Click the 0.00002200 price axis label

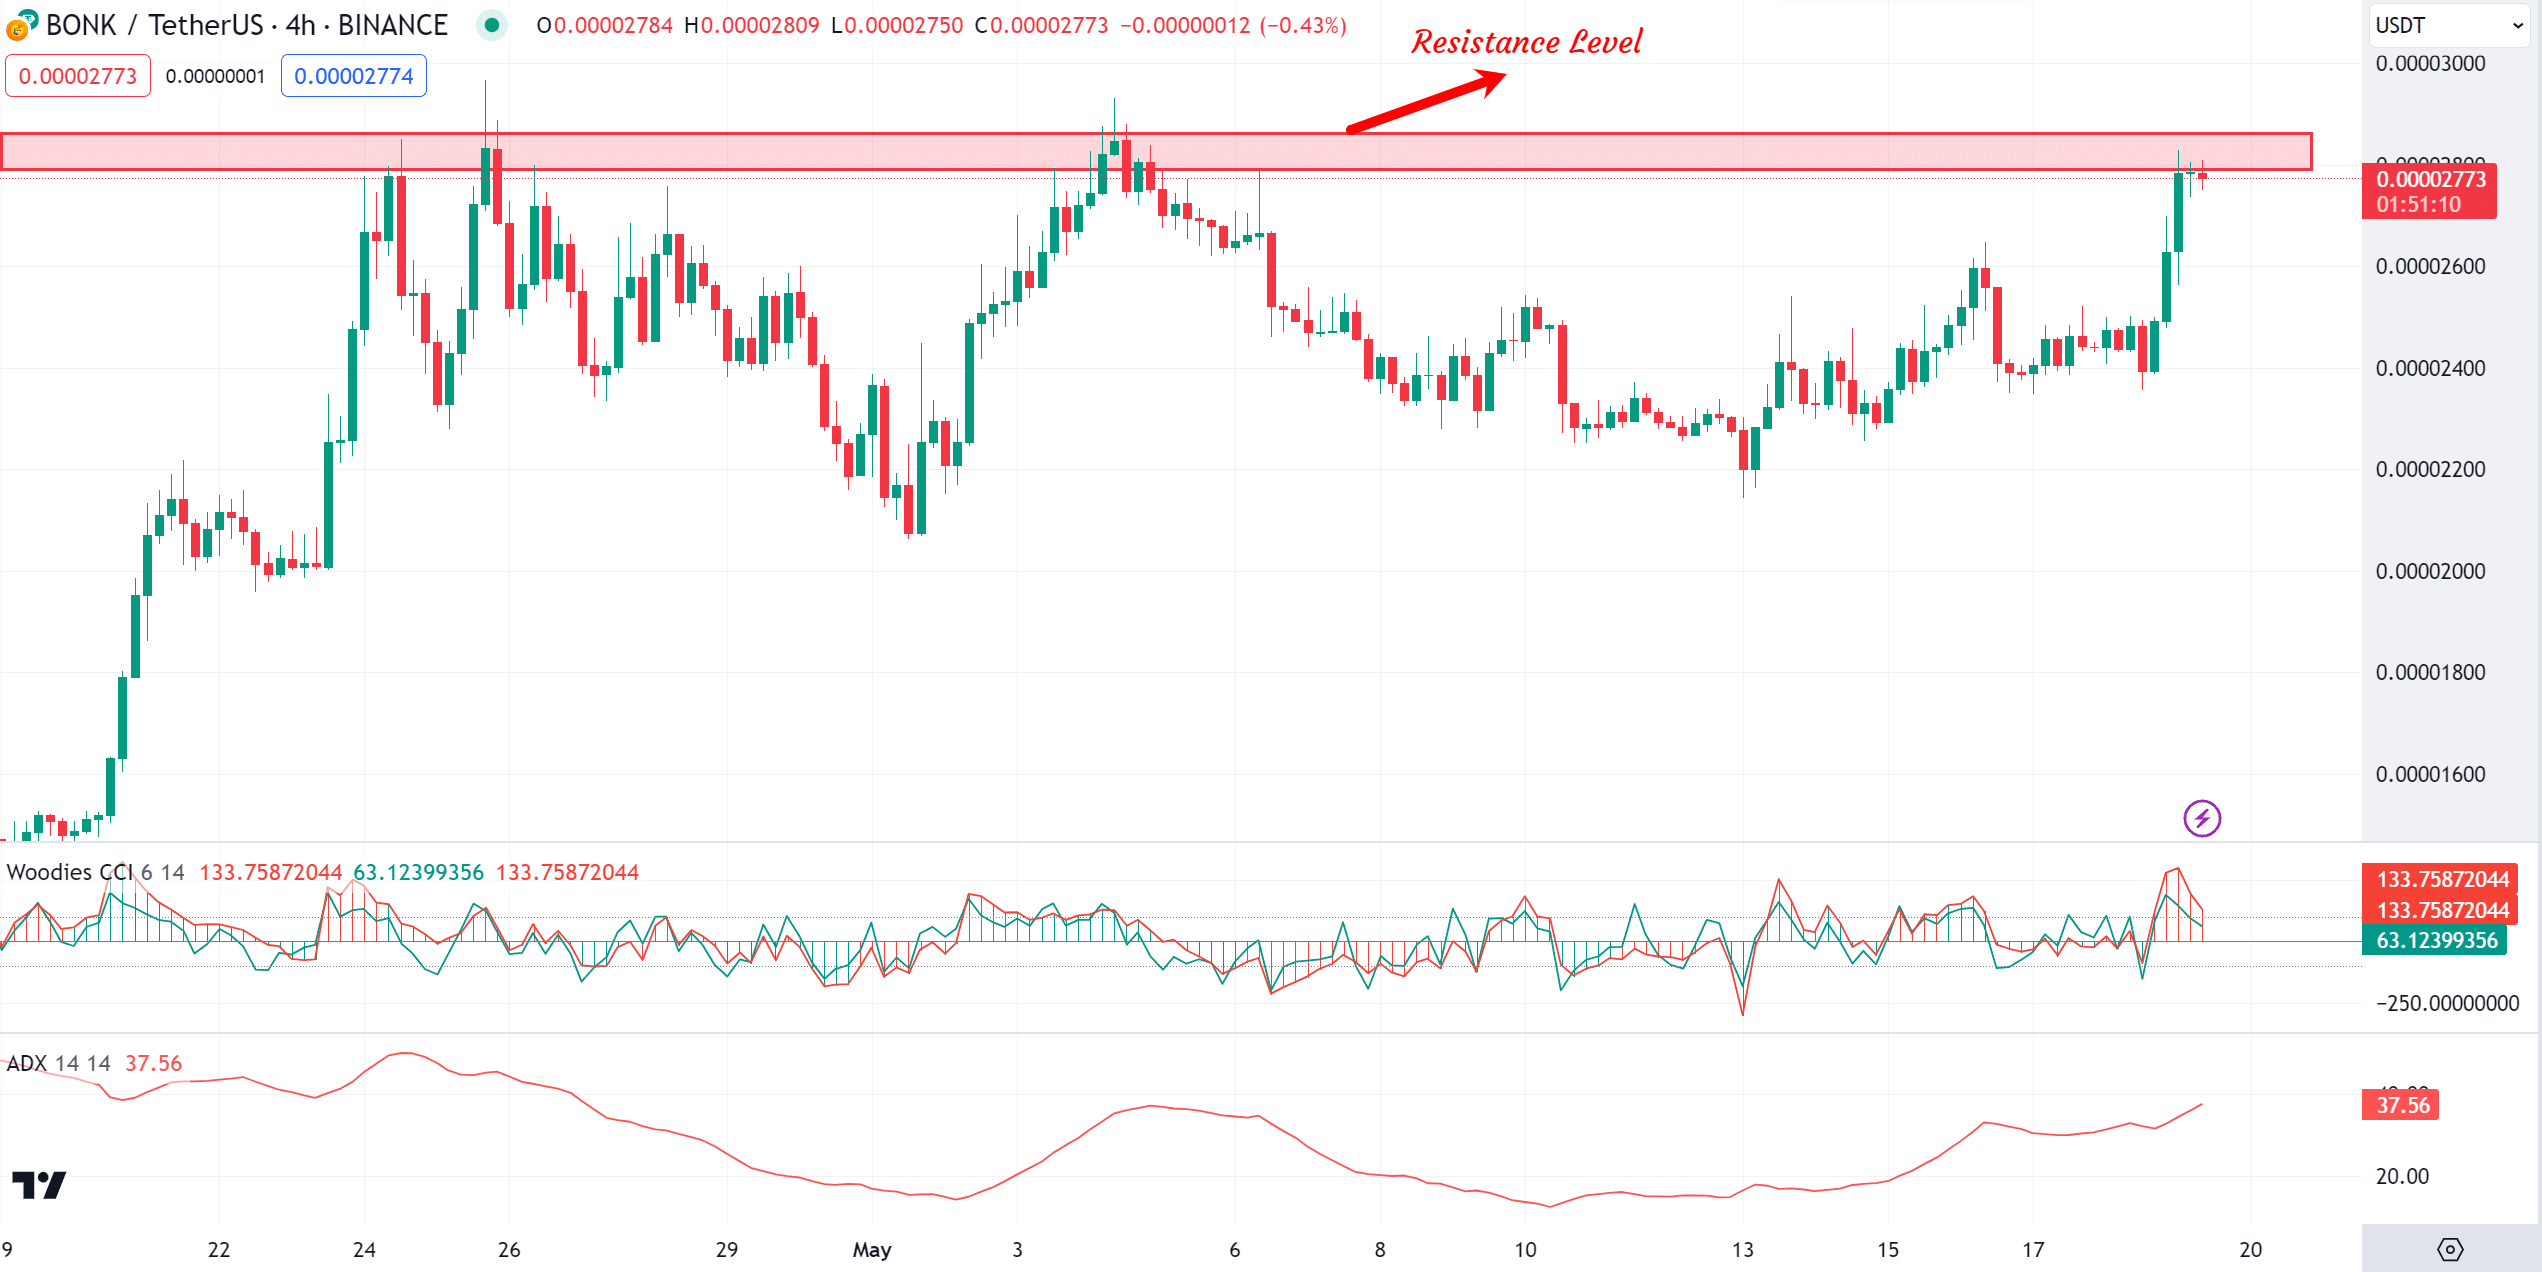[x=2430, y=469]
